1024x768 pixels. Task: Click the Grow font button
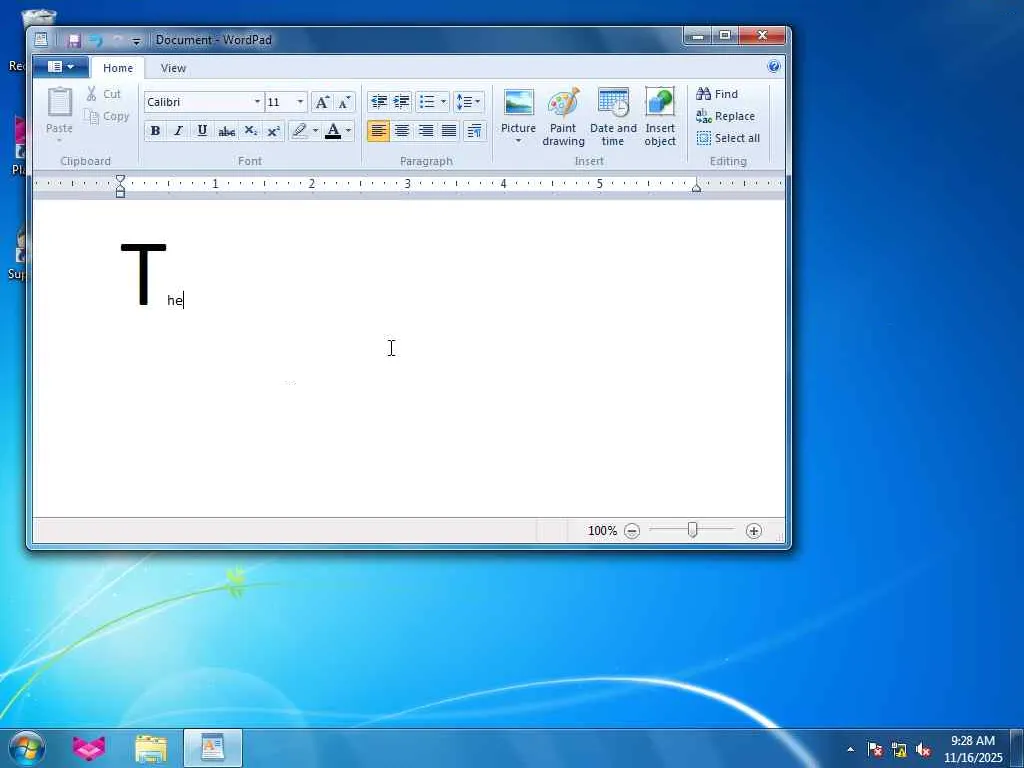[322, 102]
